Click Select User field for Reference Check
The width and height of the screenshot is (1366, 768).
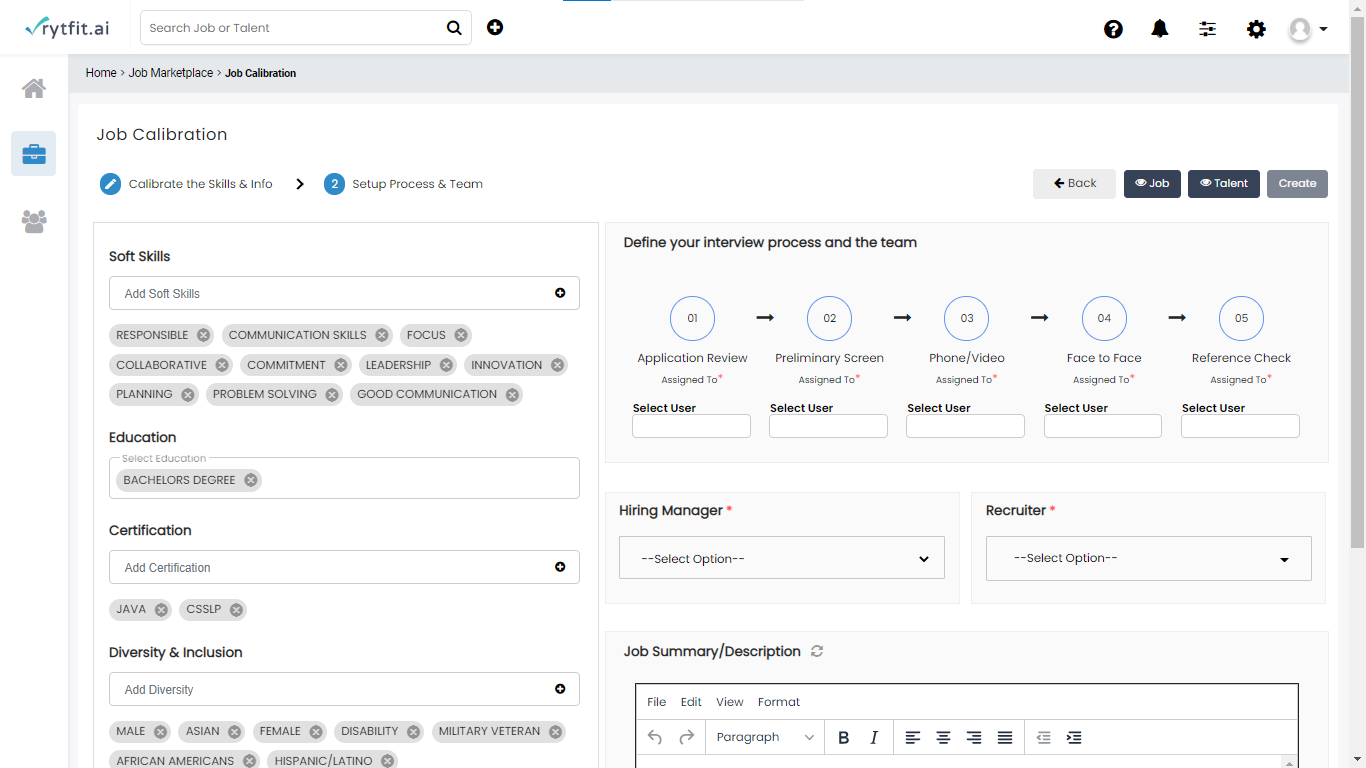1240,426
